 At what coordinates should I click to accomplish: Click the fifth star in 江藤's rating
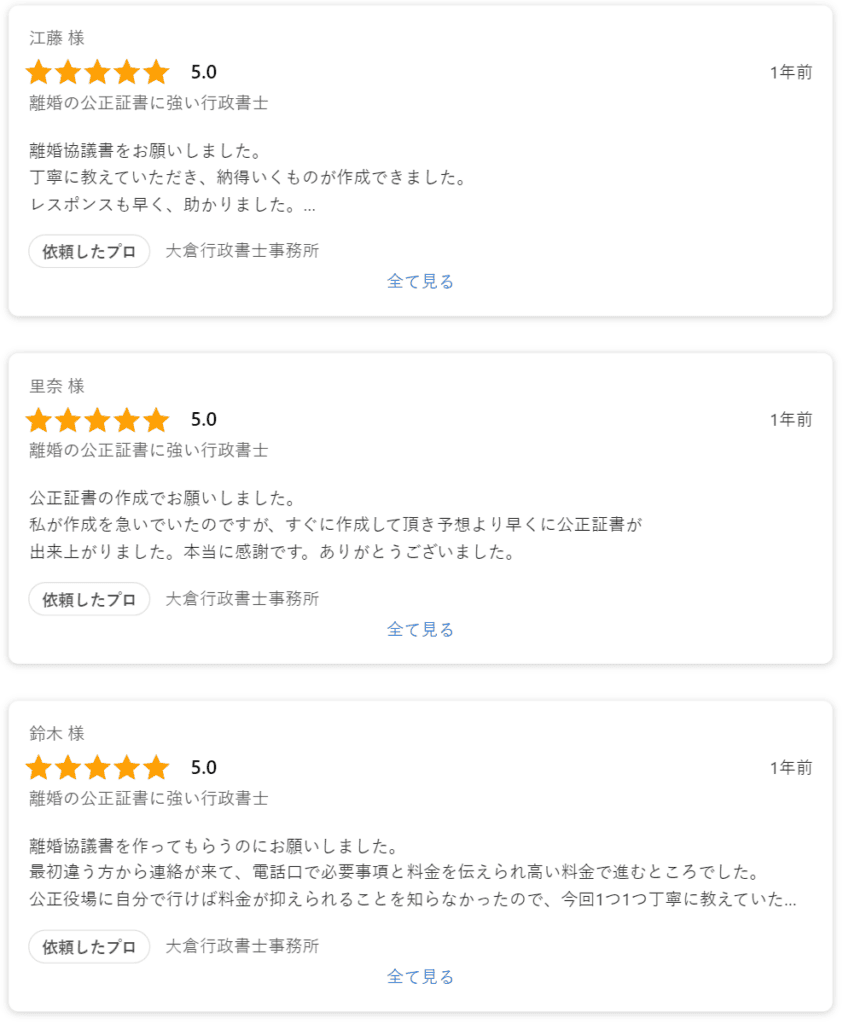(x=156, y=72)
